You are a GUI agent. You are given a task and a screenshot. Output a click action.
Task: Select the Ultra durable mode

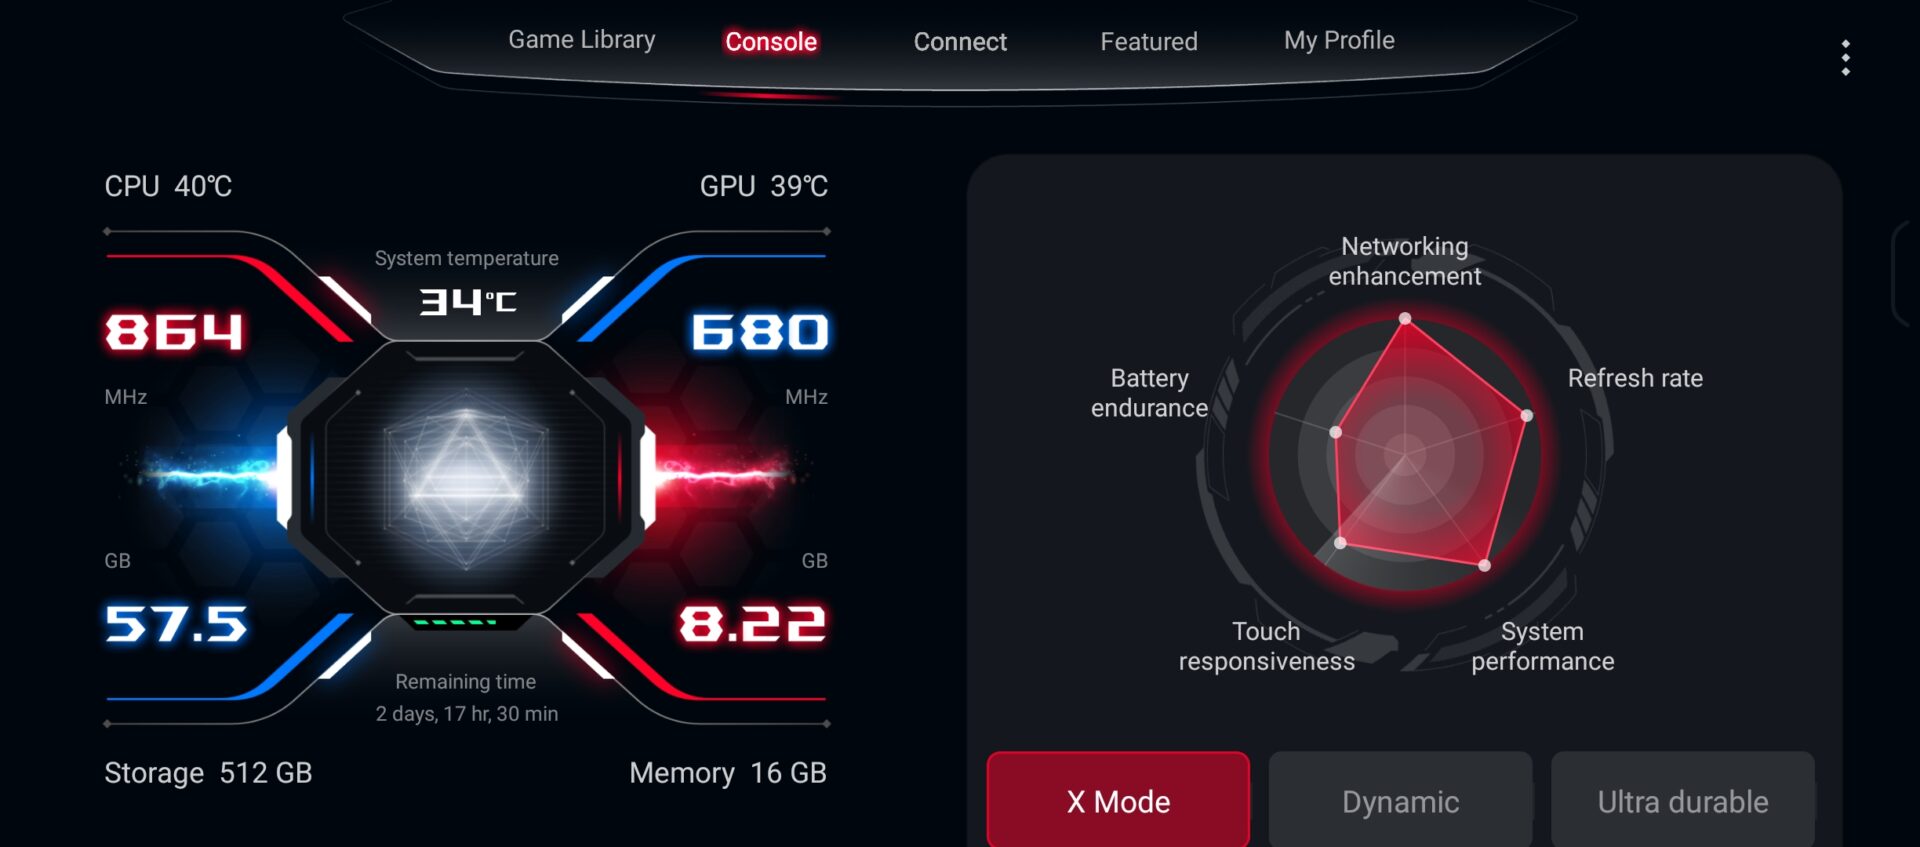(1683, 800)
